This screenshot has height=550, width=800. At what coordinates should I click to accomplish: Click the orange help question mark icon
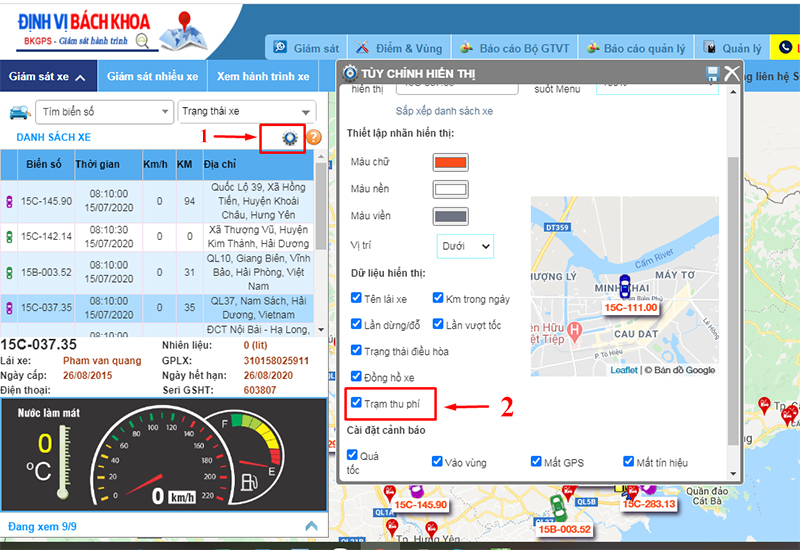(x=314, y=137)
